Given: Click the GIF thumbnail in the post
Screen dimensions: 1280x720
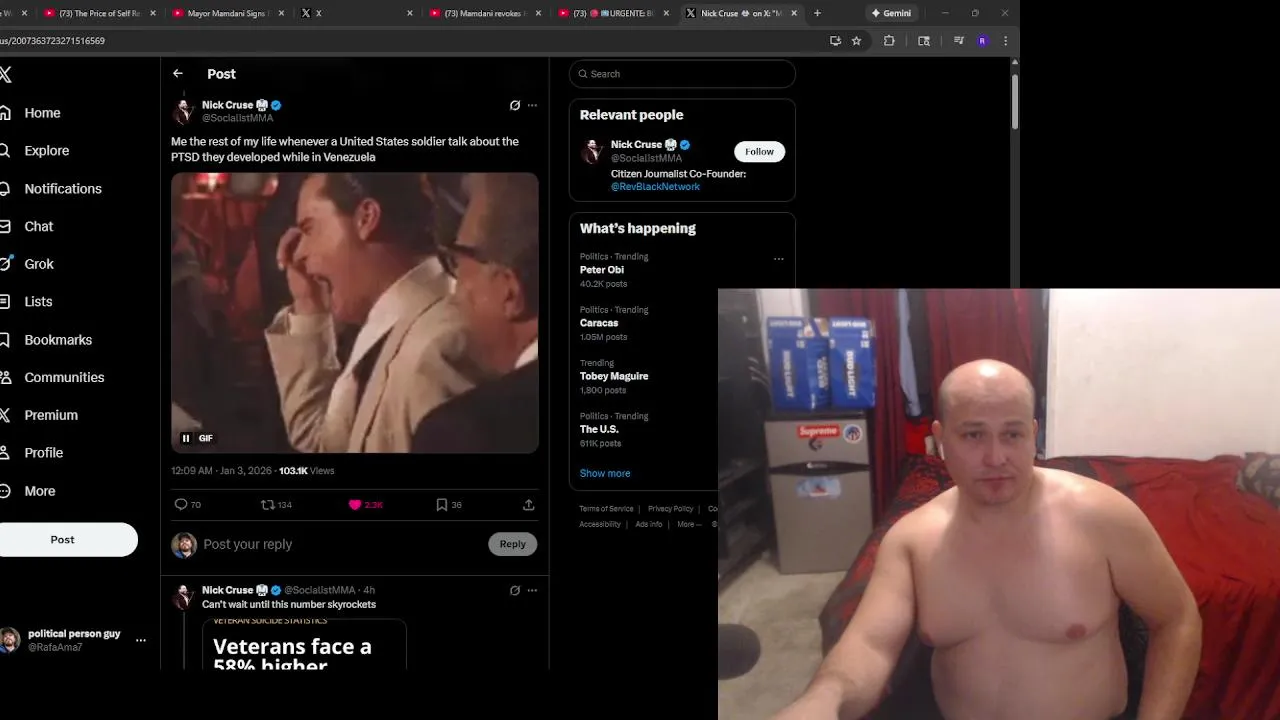Looking at the screenshot, I should pos(355,313).
